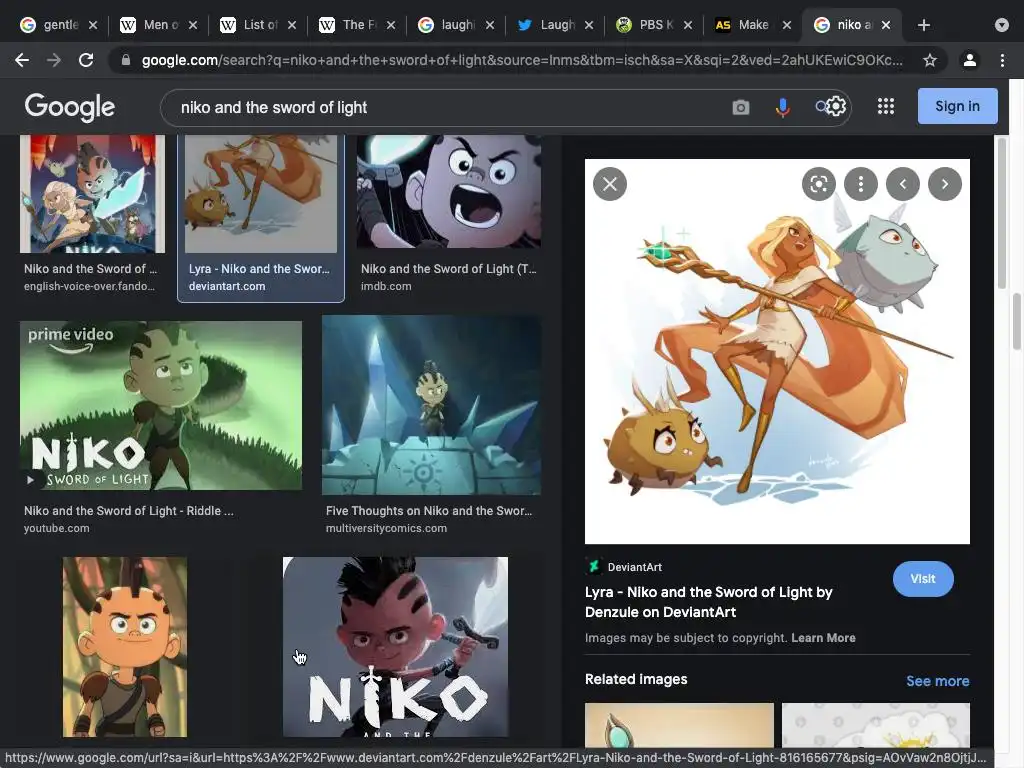This screenshot has width=1024, height=768.
Task: Click the imdb.com source text
Action: (x=386, y=286)
